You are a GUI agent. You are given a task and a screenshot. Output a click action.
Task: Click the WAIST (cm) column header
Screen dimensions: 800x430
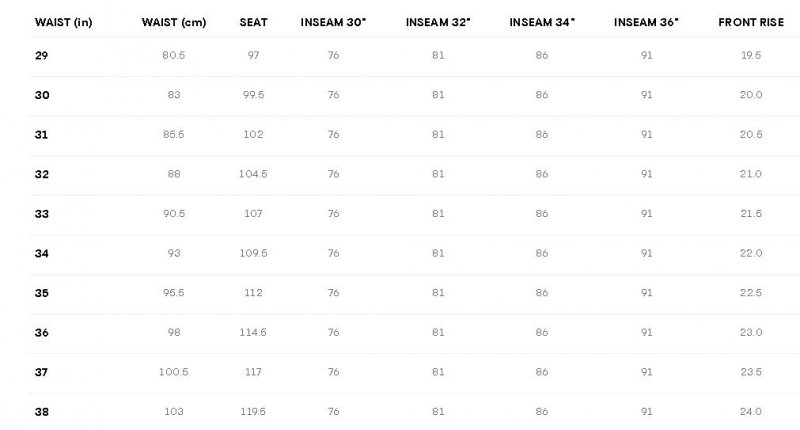point(174,22)
